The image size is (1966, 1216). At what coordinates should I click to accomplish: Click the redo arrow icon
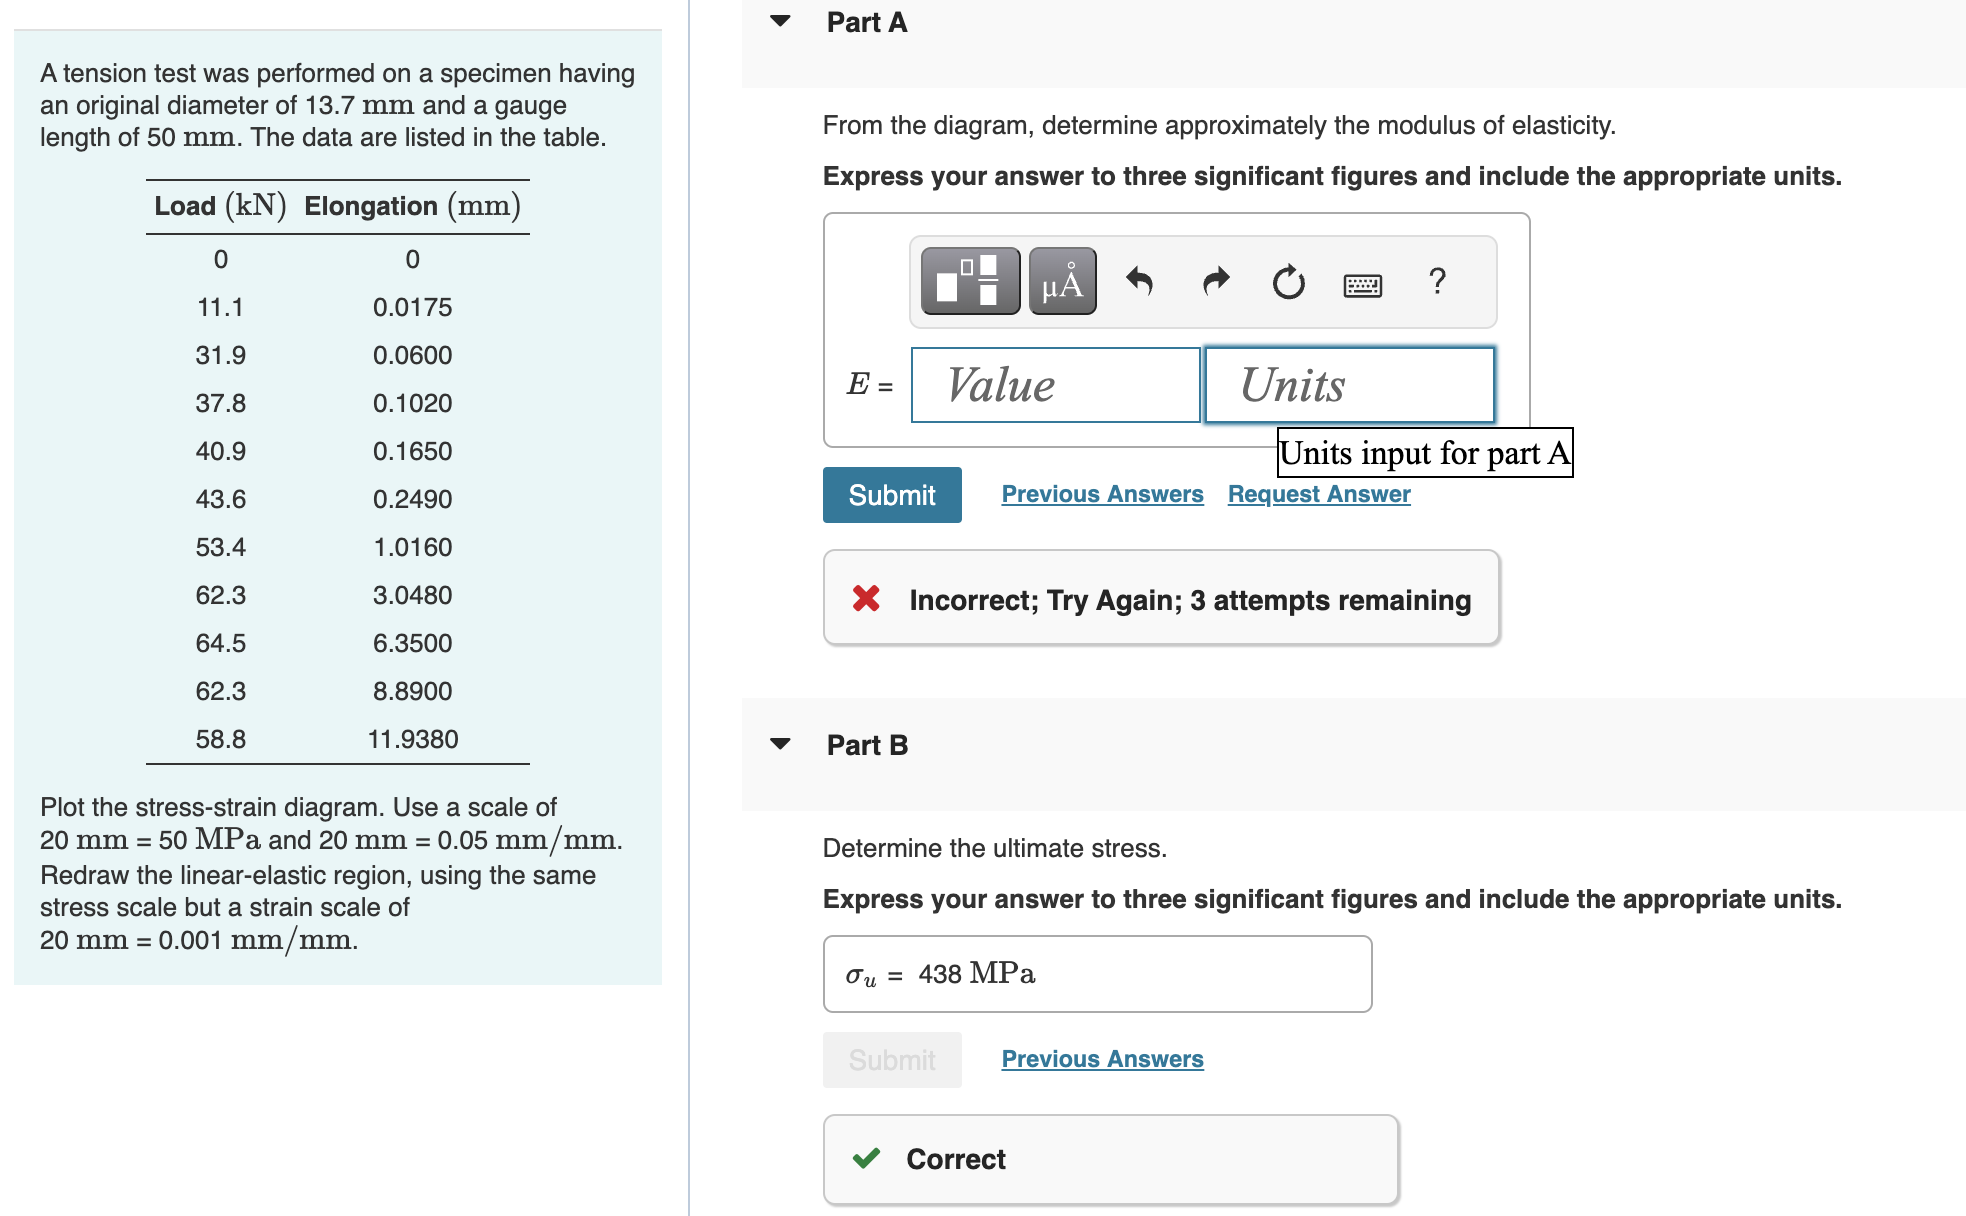(x=1215, y=282)
